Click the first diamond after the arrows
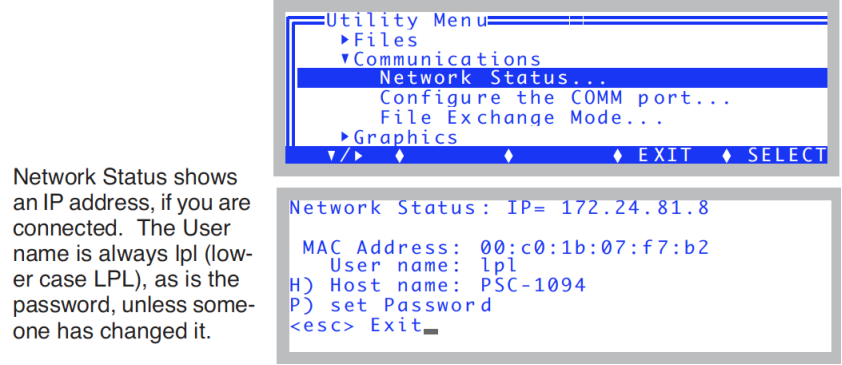This screenshot has height=365, width=842. (x=399, y=156)
